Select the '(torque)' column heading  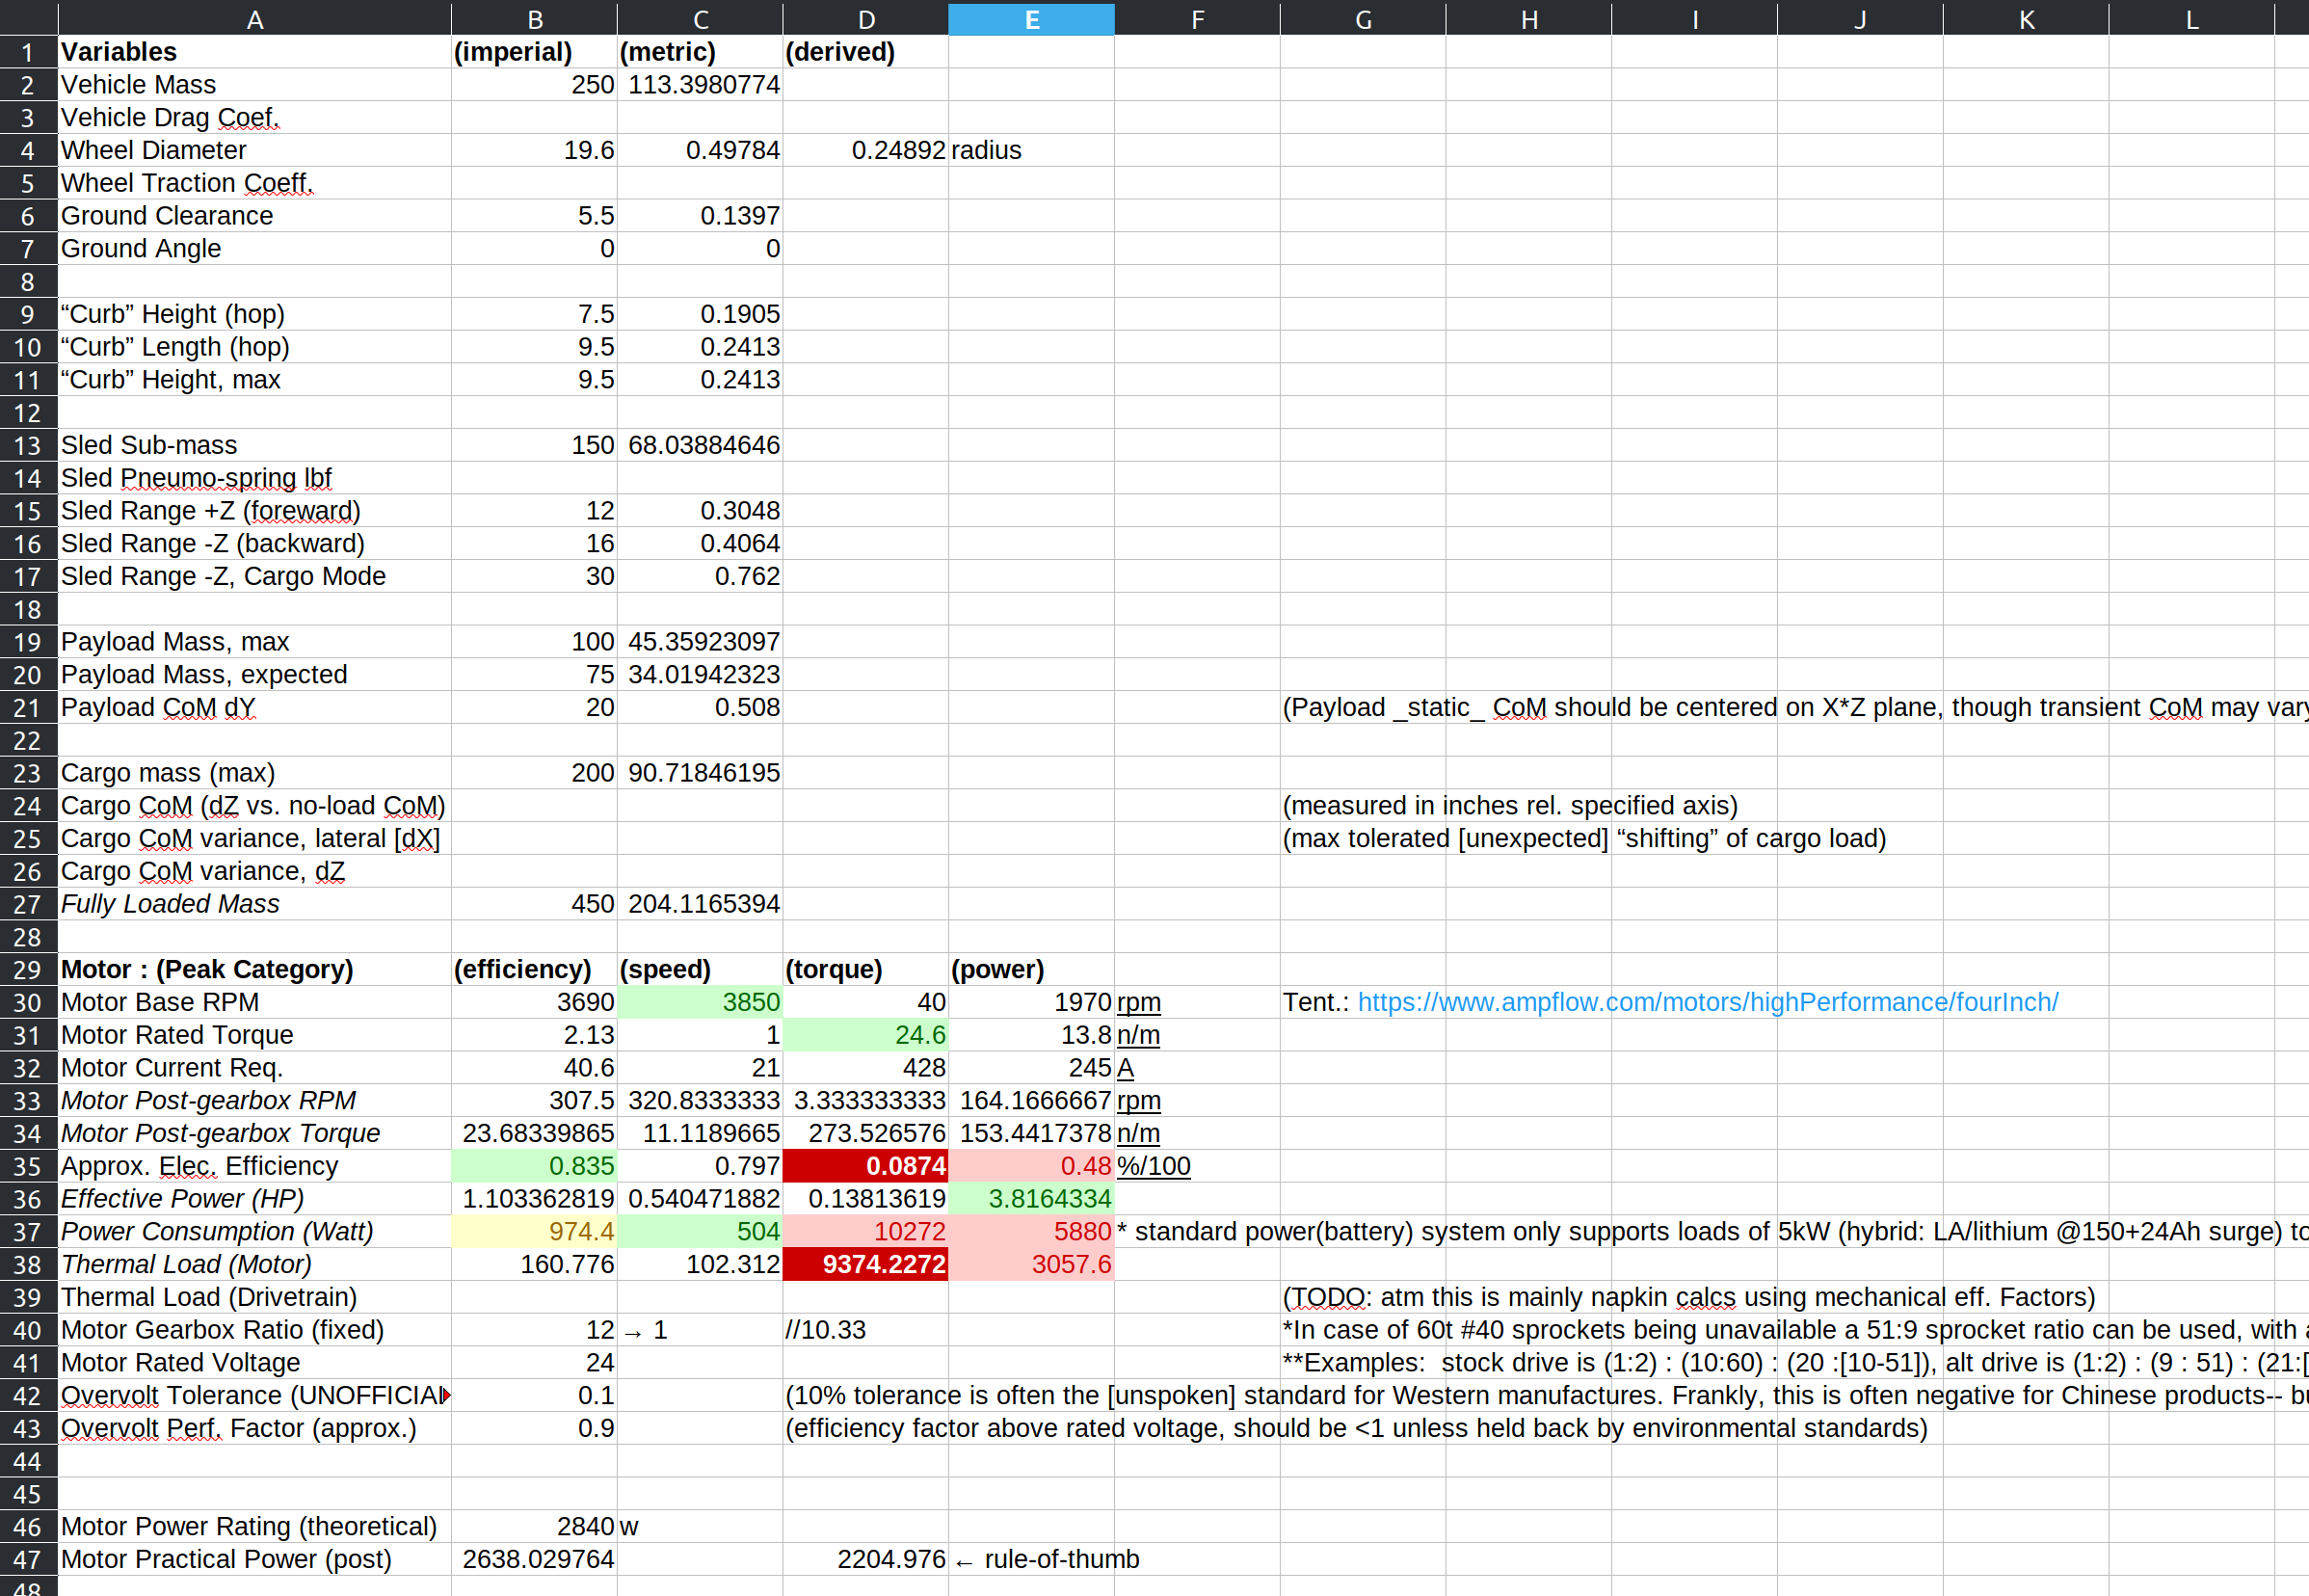point(866,969)
